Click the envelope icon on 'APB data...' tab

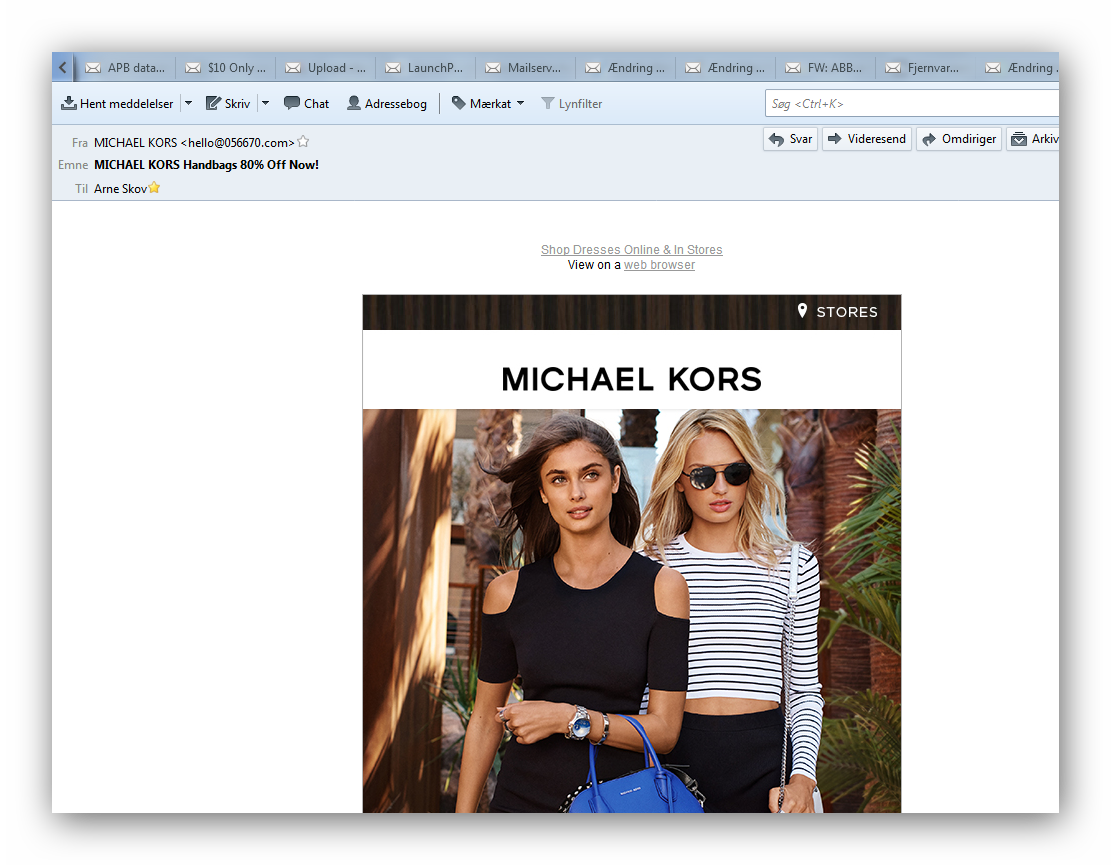click(x=93, y=68)
